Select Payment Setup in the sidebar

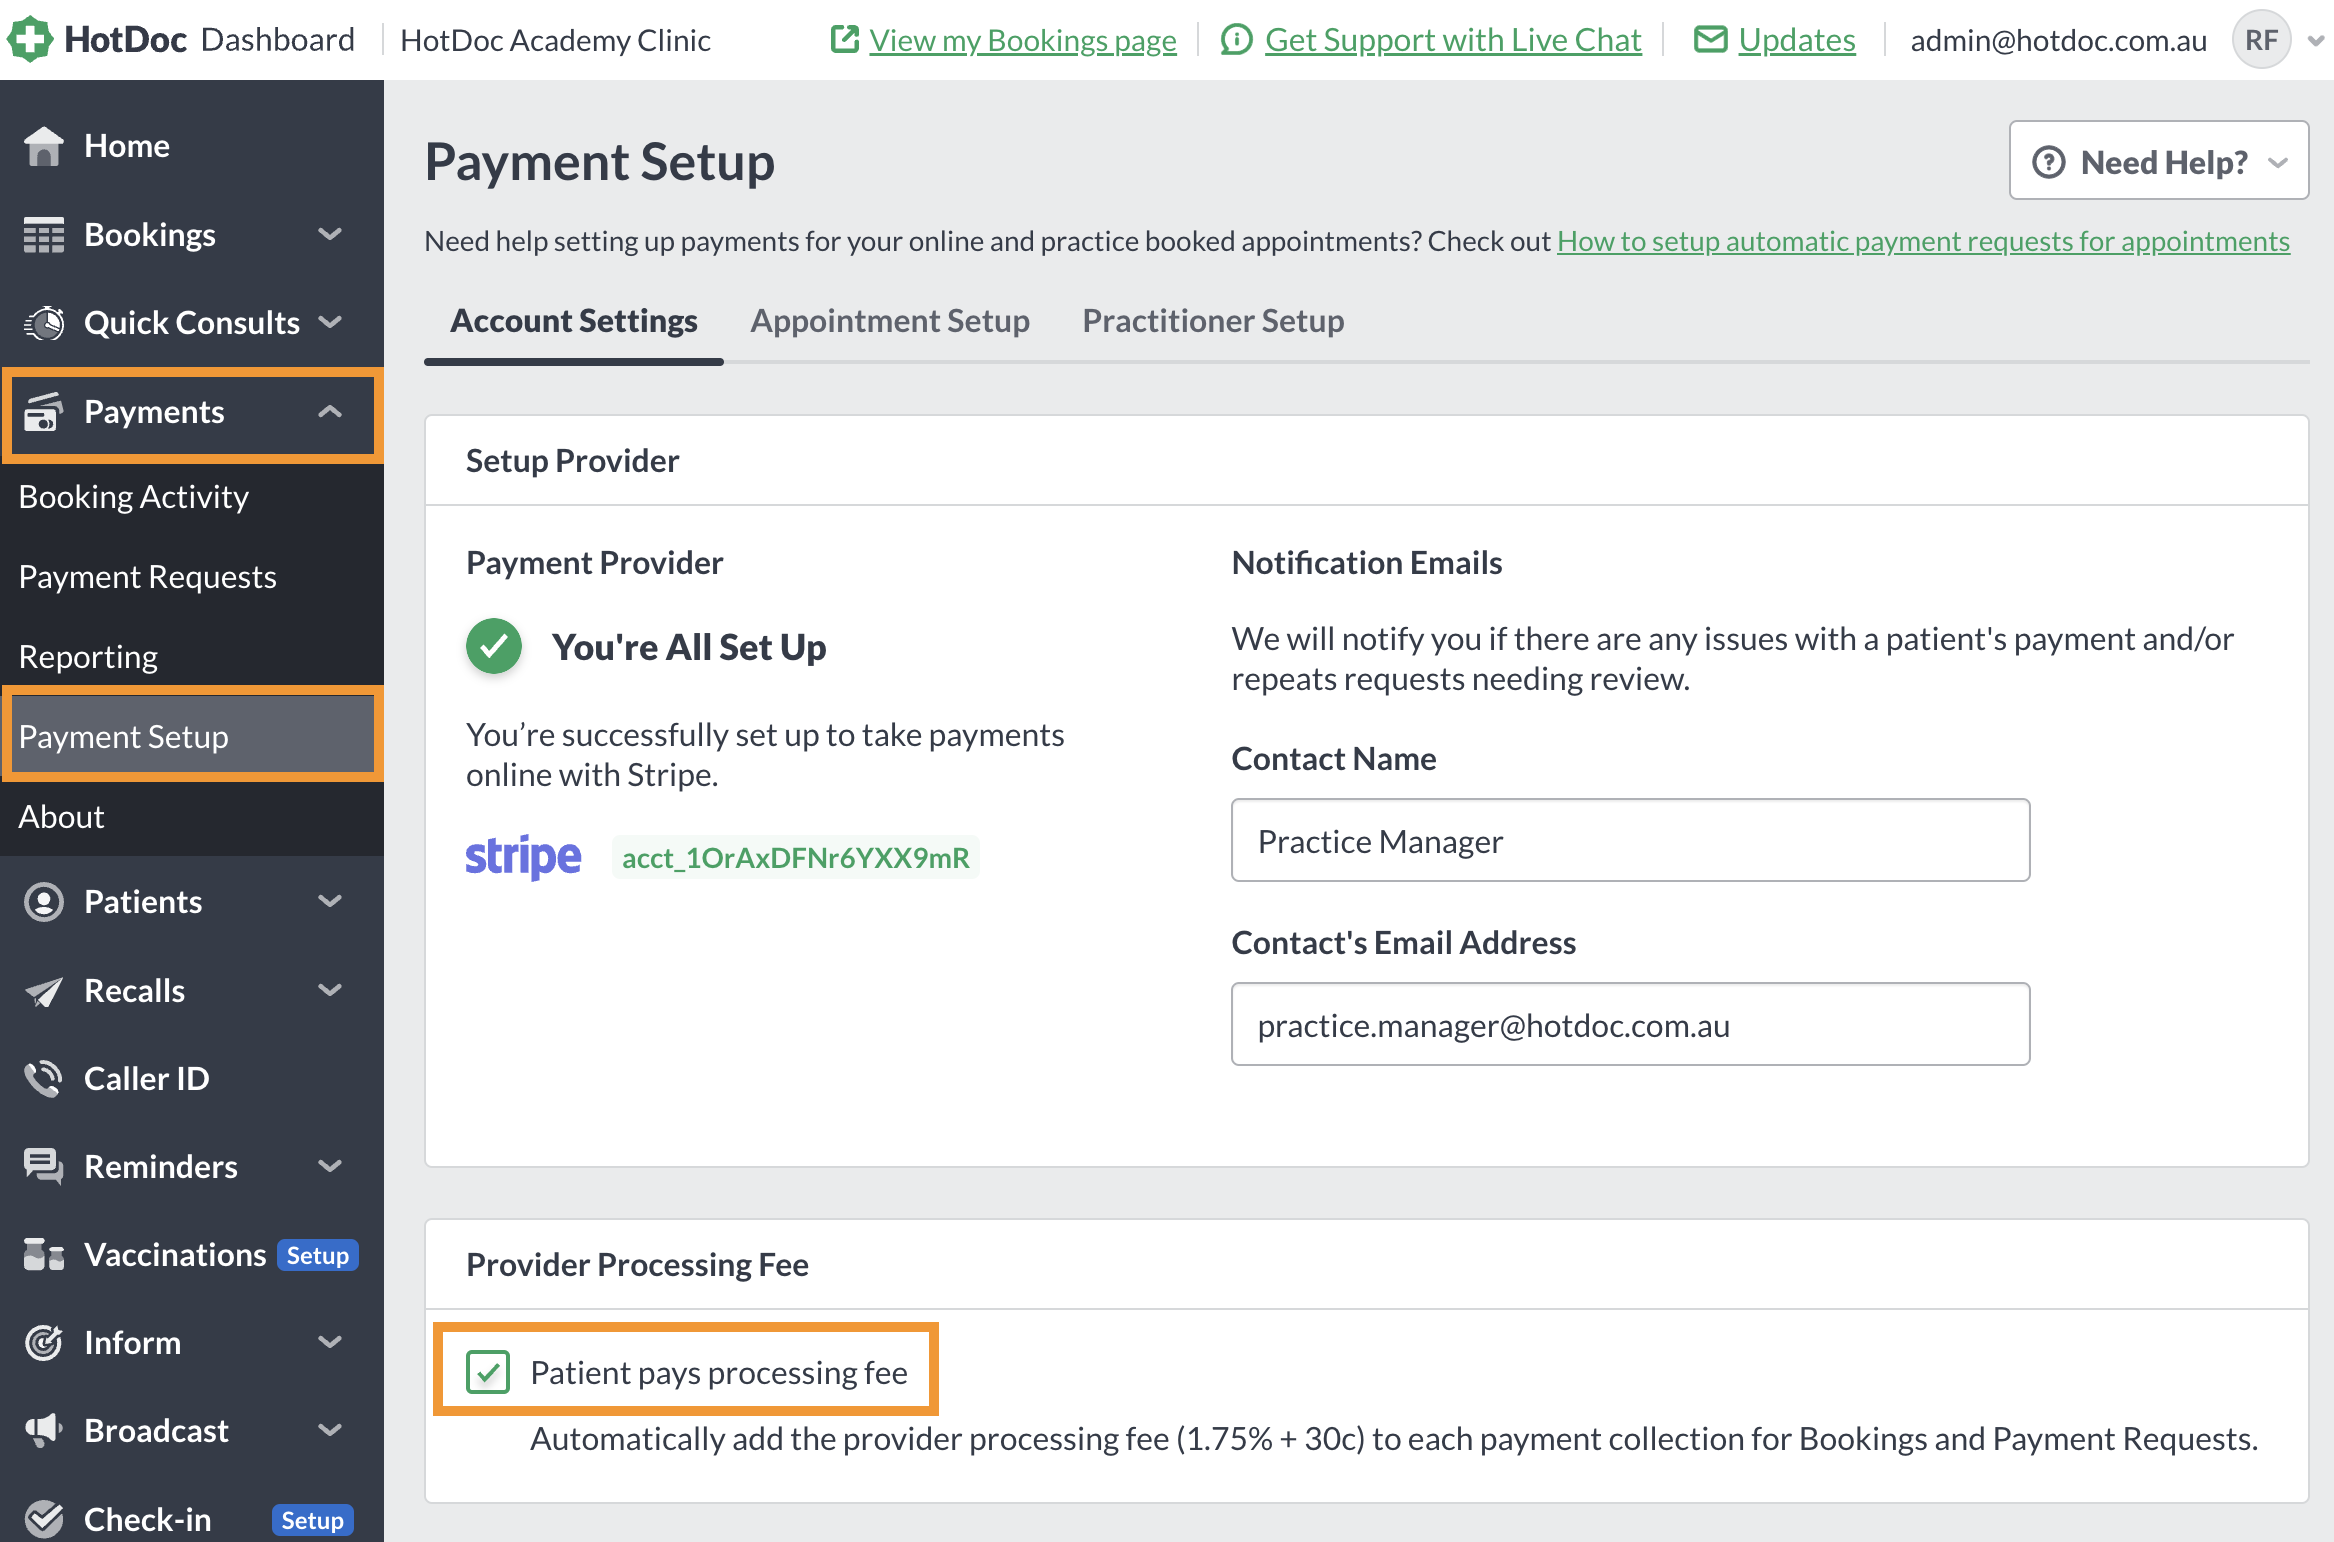(x=192, y=737)
